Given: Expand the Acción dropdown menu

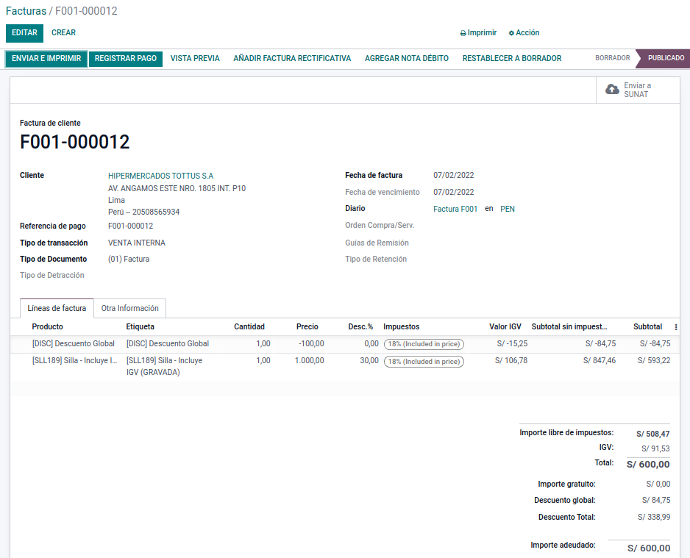Looking at the screenshot, I should click(526, 33).
